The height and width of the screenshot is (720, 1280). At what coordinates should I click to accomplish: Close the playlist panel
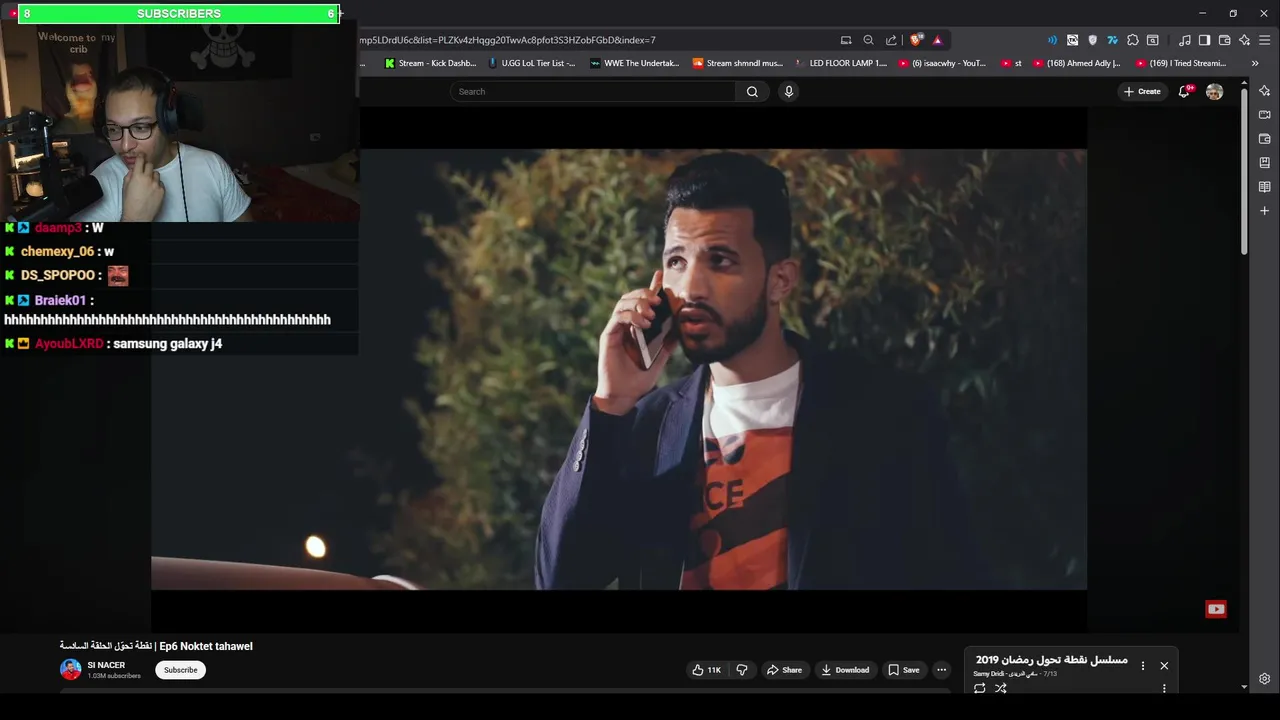pos(1164,665)
